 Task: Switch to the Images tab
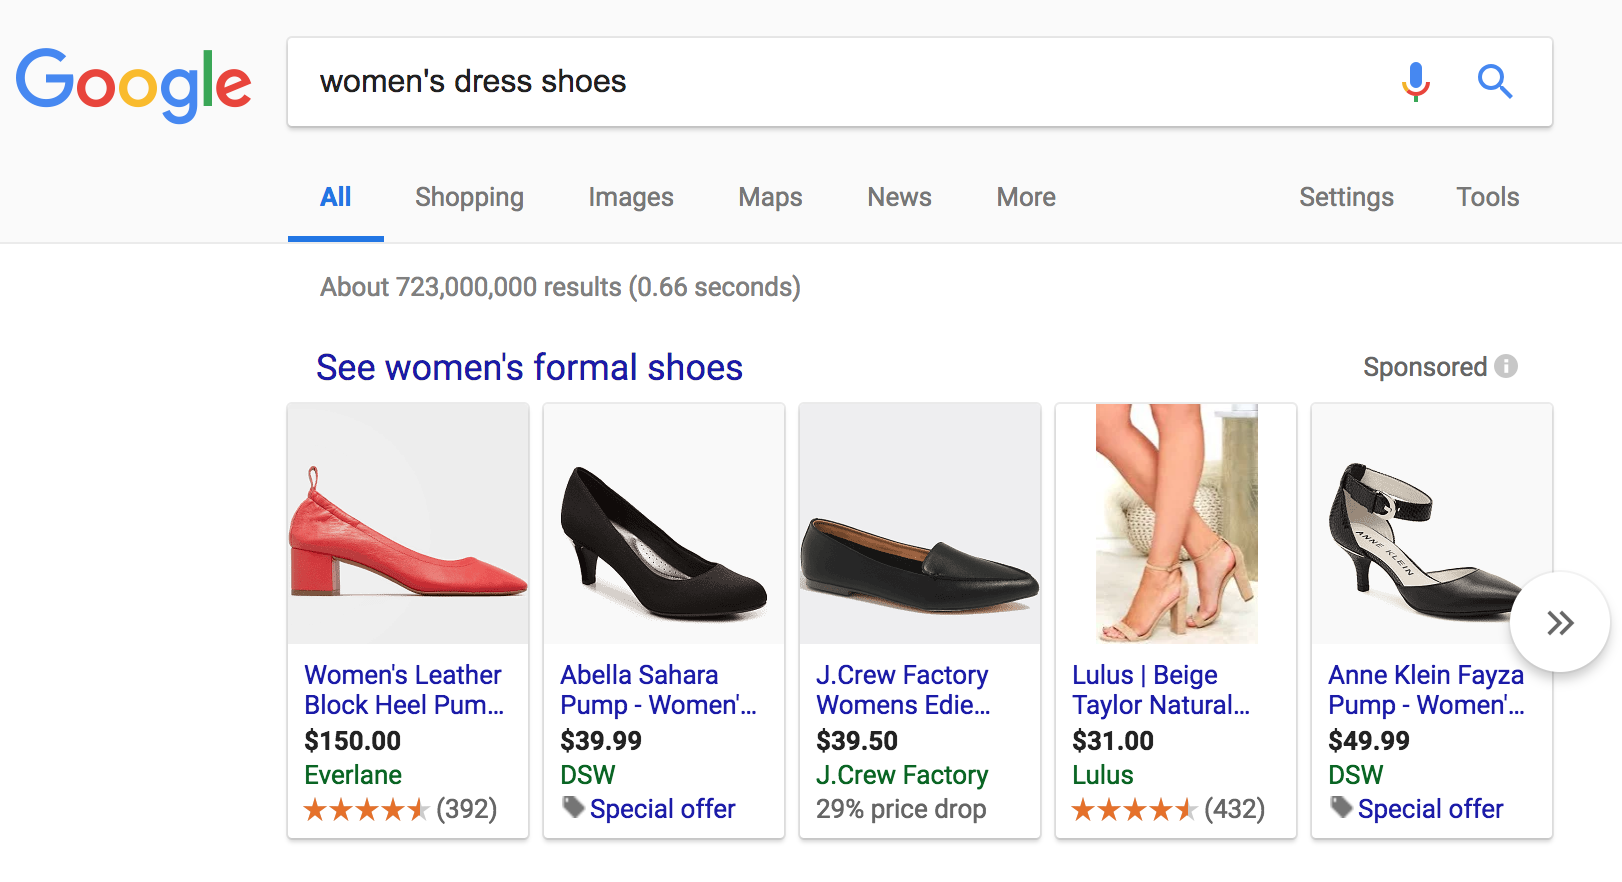click(630, 197)
